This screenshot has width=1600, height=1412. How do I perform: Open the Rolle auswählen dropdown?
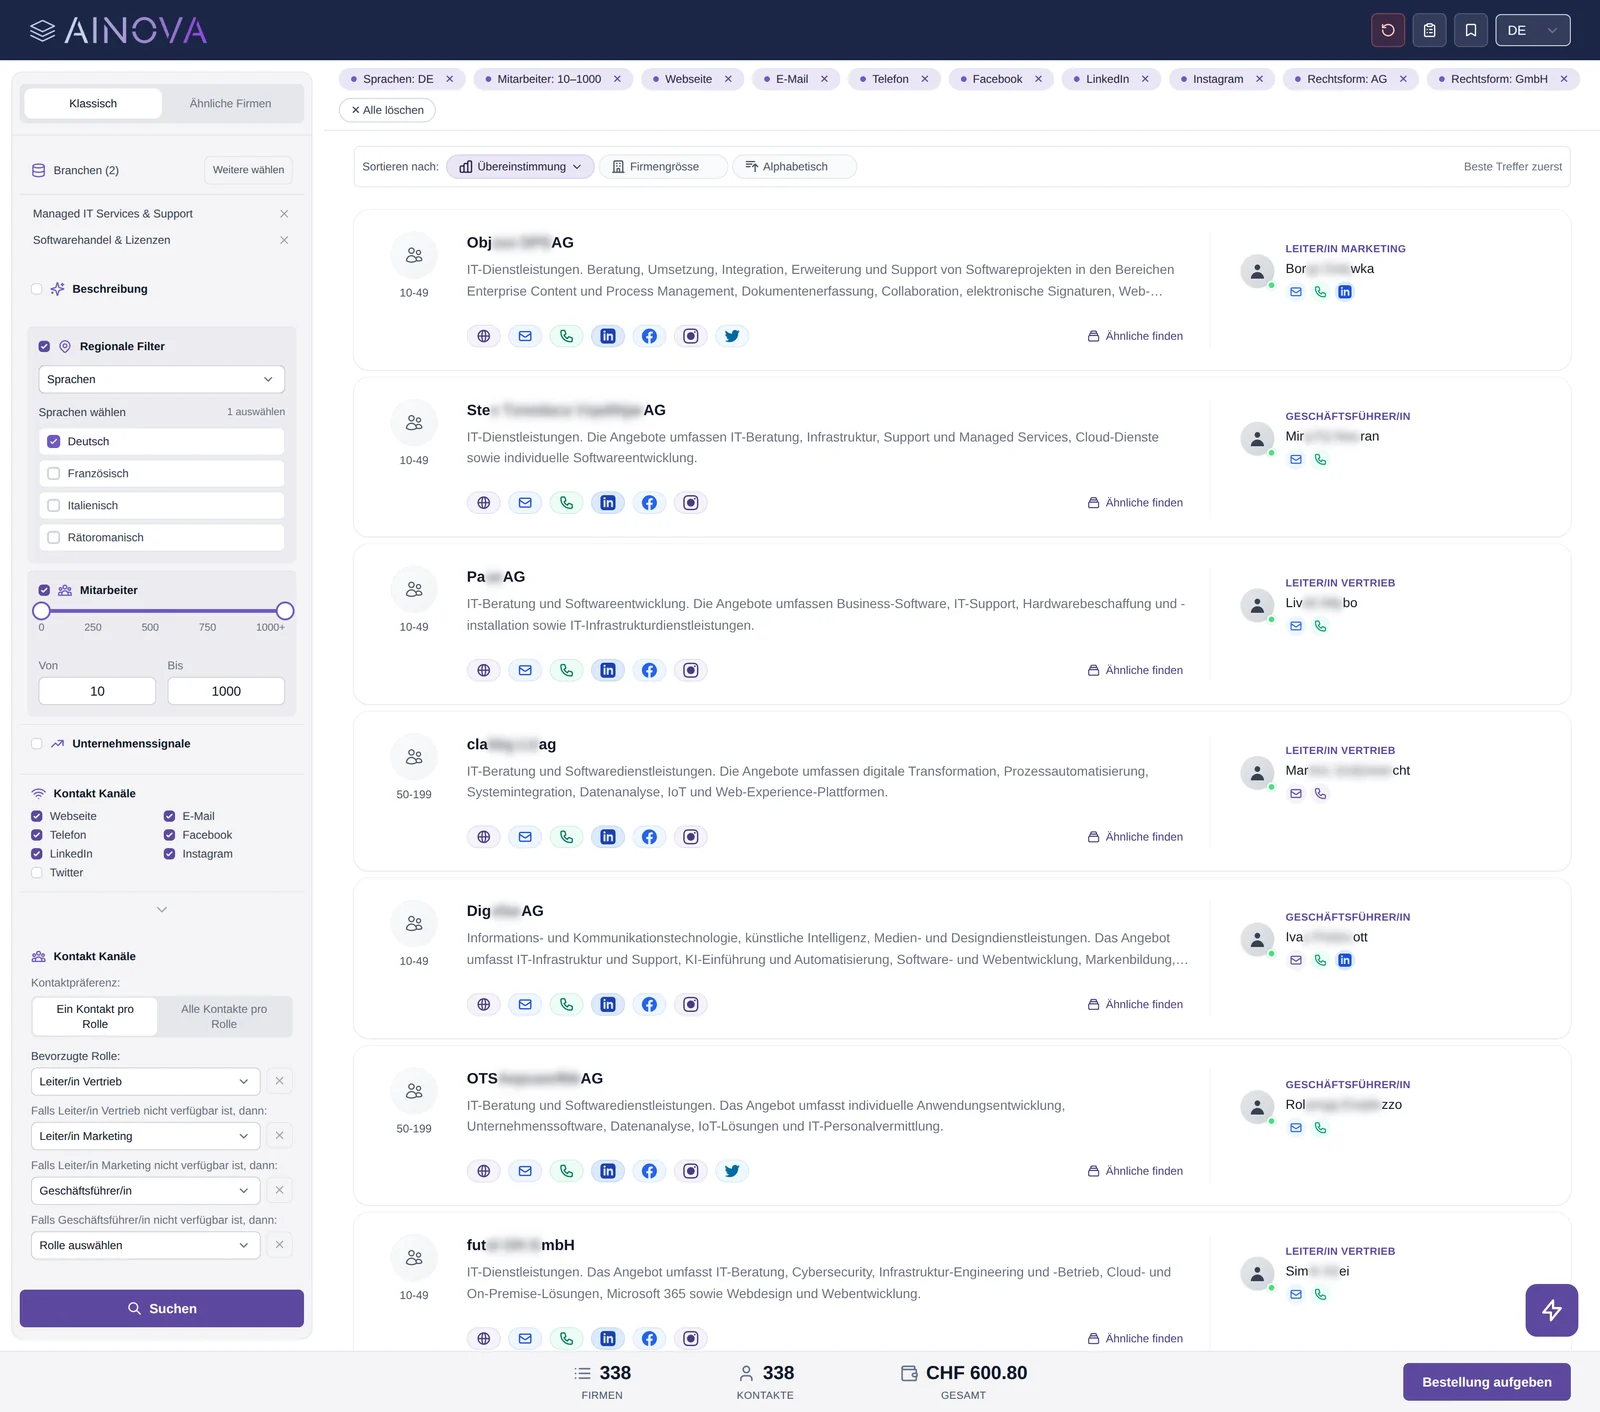pos(145,1246)
